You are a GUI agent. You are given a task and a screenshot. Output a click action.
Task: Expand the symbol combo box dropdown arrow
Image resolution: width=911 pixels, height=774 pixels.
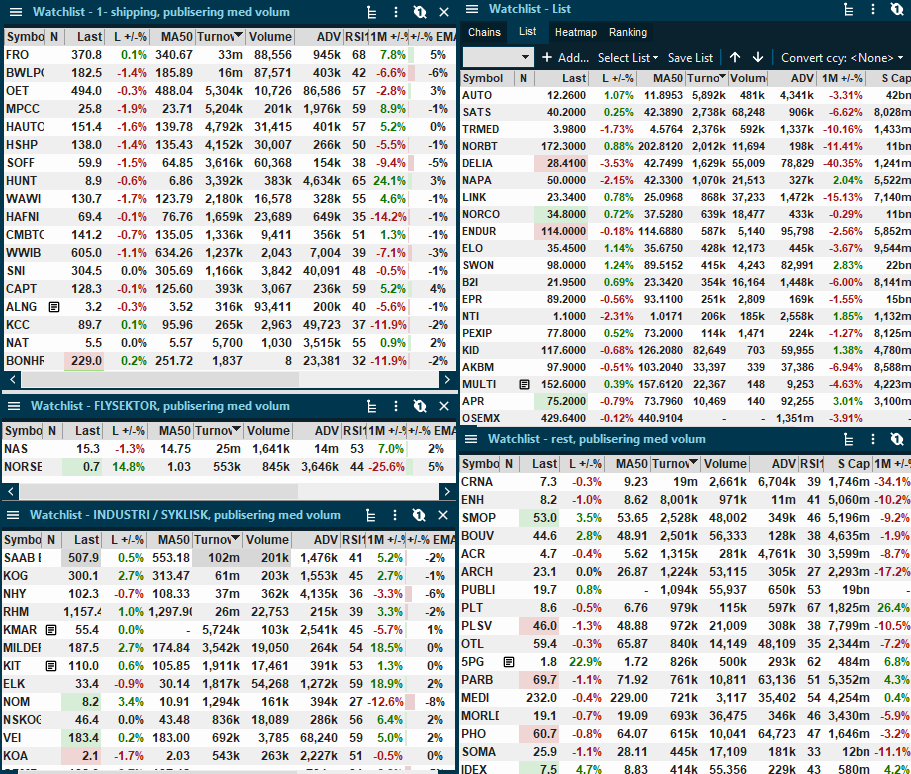tap(525, 58)
